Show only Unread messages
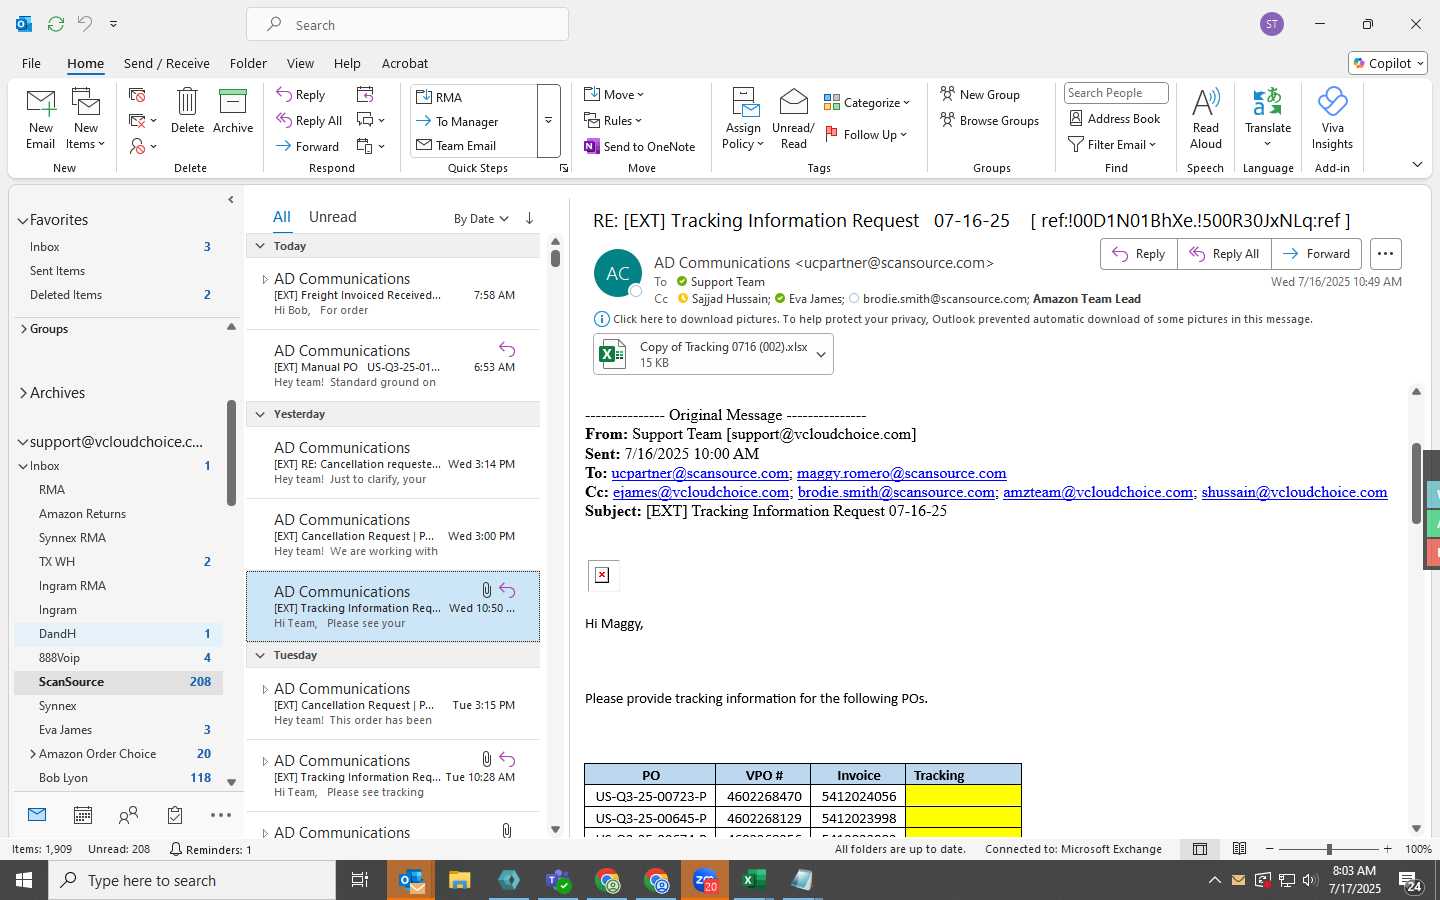Screen dimensions: 1440x900 [333, 217]
